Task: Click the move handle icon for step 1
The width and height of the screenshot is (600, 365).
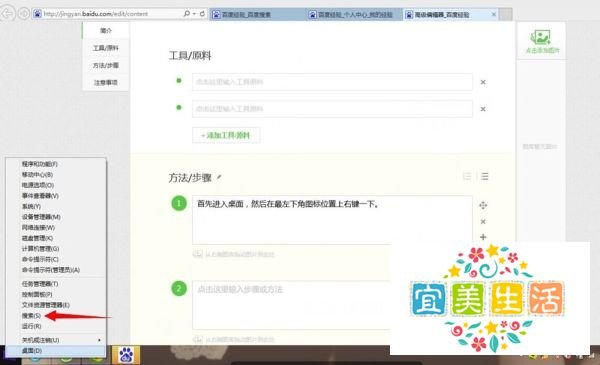Action: [483, 205]
